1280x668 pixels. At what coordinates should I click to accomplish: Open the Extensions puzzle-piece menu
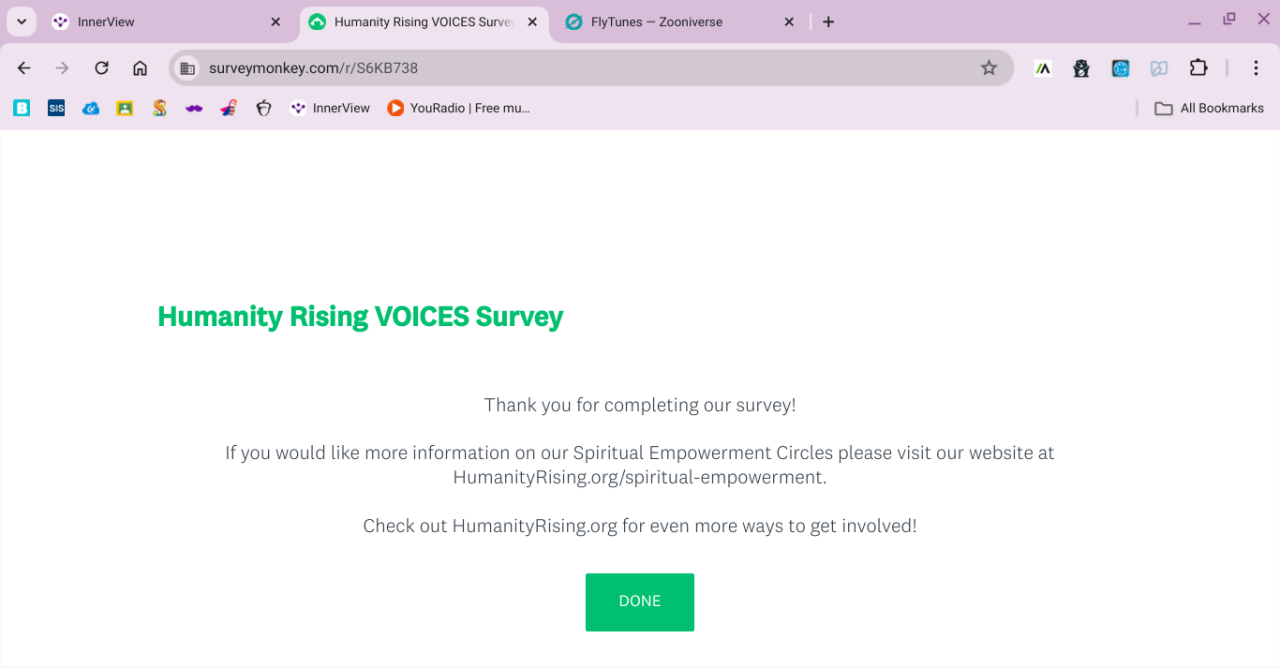[x=1198, y=68]
